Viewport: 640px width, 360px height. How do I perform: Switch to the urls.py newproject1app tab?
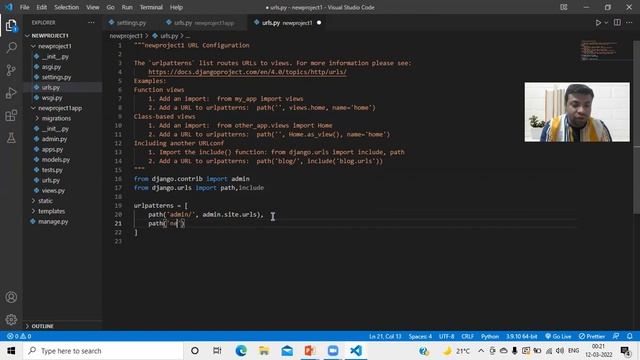pyautogui.click(x=203, y=23)
